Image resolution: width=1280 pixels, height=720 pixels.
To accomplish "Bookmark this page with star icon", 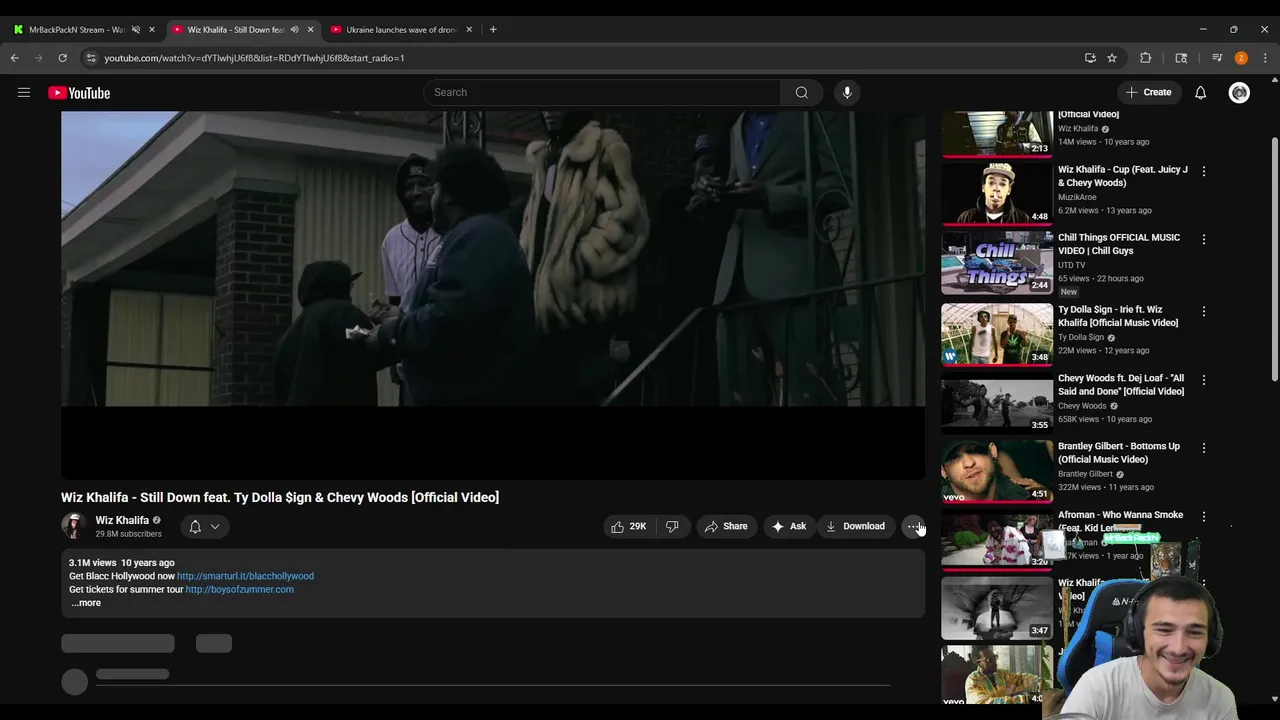I will coord(1111,58).
